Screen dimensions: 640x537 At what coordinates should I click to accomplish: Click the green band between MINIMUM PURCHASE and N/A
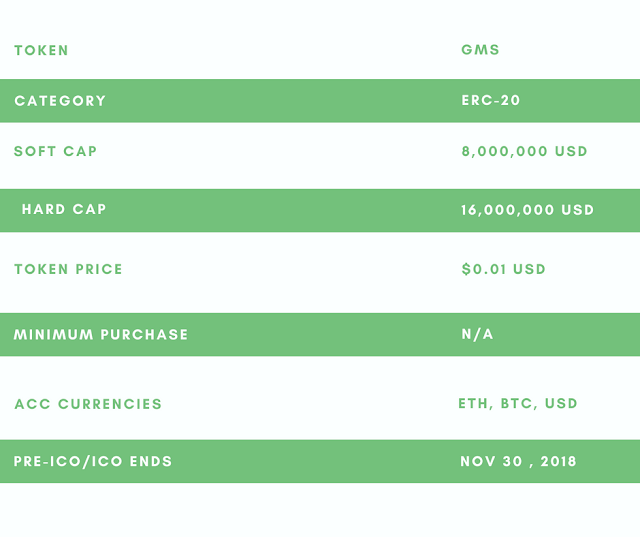coord(320,335)
